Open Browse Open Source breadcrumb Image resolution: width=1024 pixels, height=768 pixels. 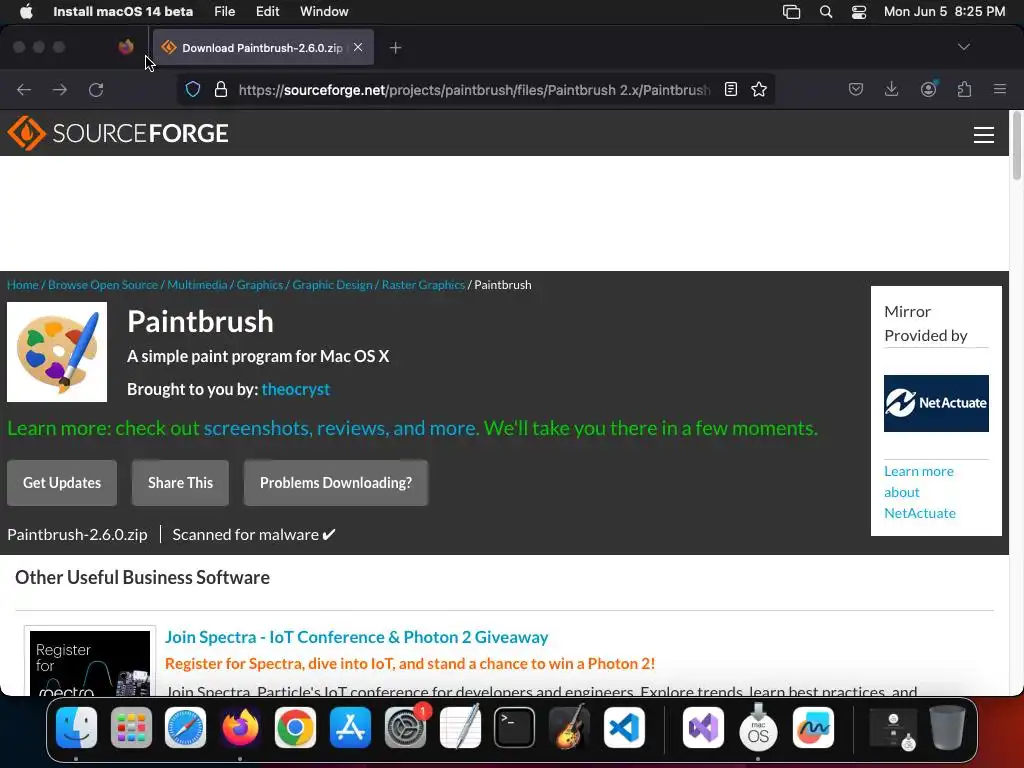pyautogui.click(x=103, y=285)
